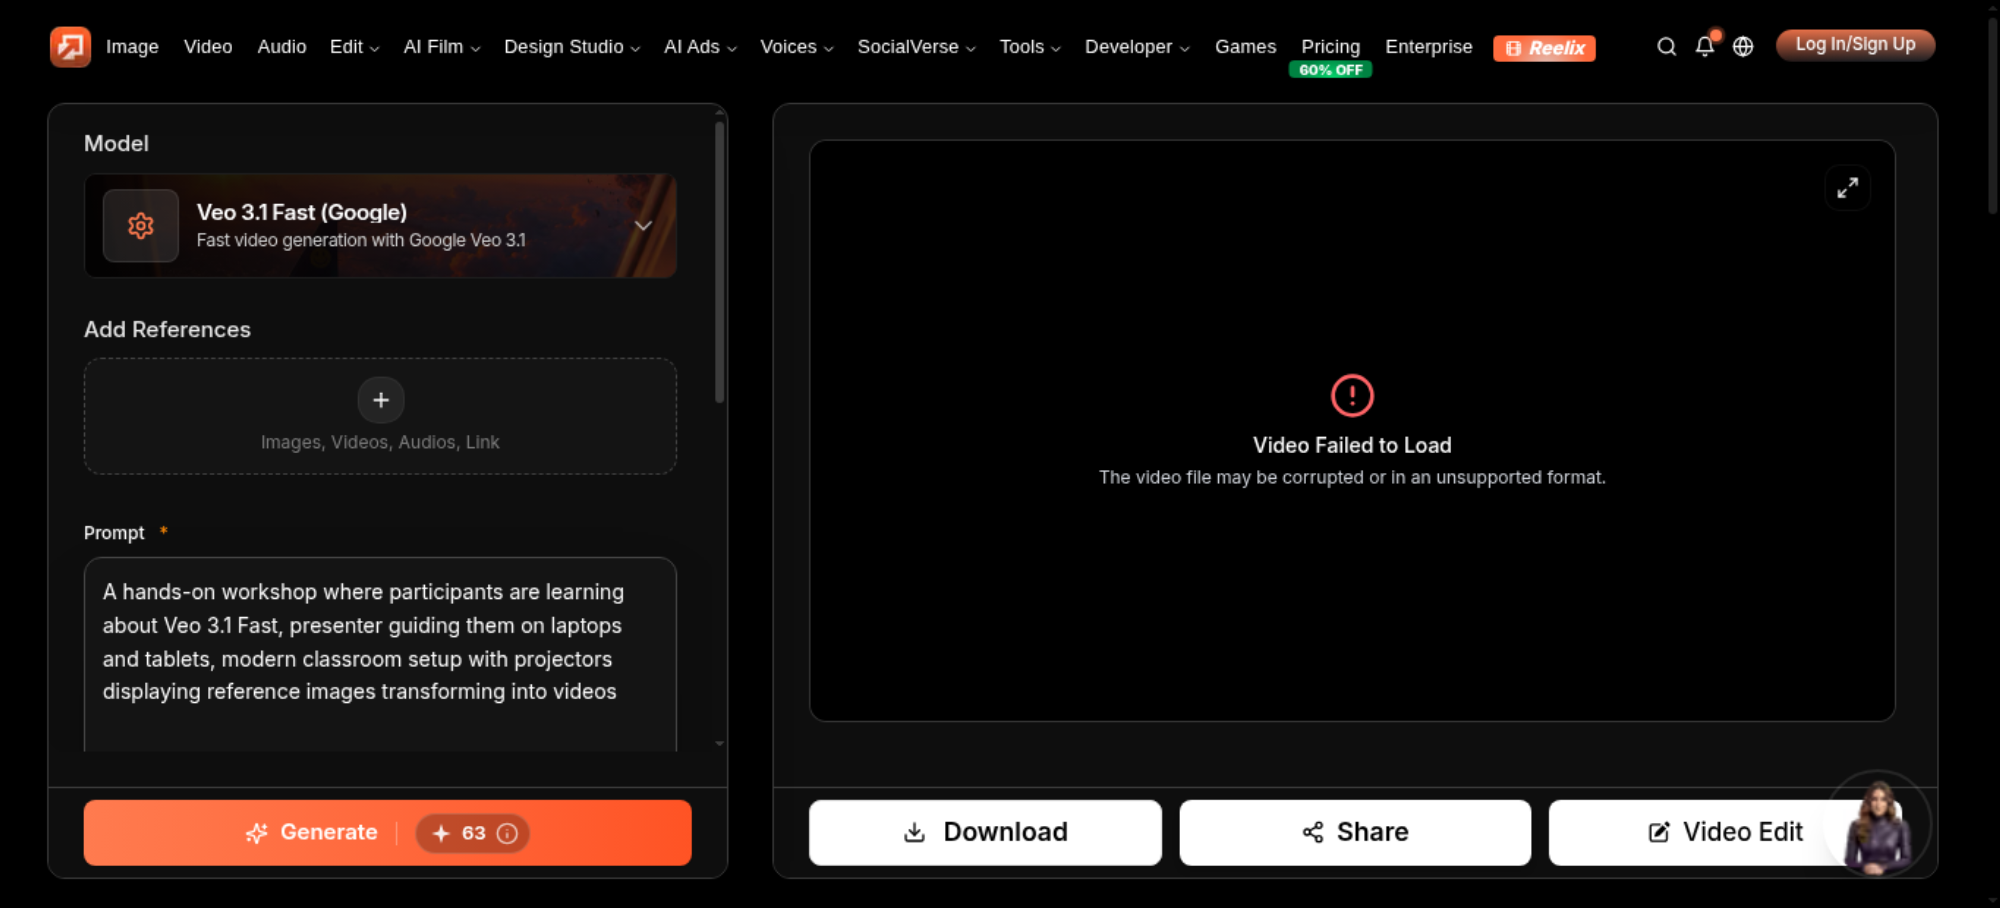This screenshot has width=2000, height=908.
Task: Expand the AI Film menu
Action: 442,47
